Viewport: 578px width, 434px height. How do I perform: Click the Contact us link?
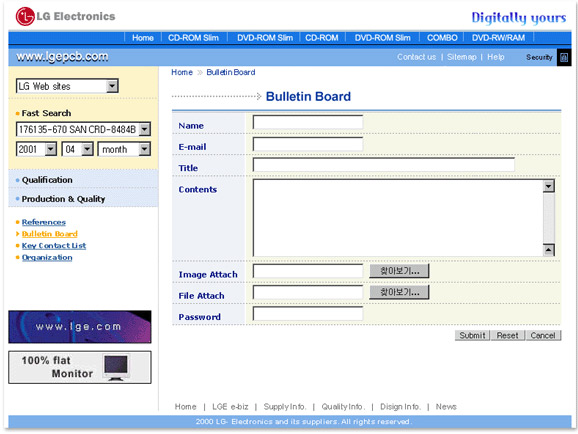pos(416,57)
